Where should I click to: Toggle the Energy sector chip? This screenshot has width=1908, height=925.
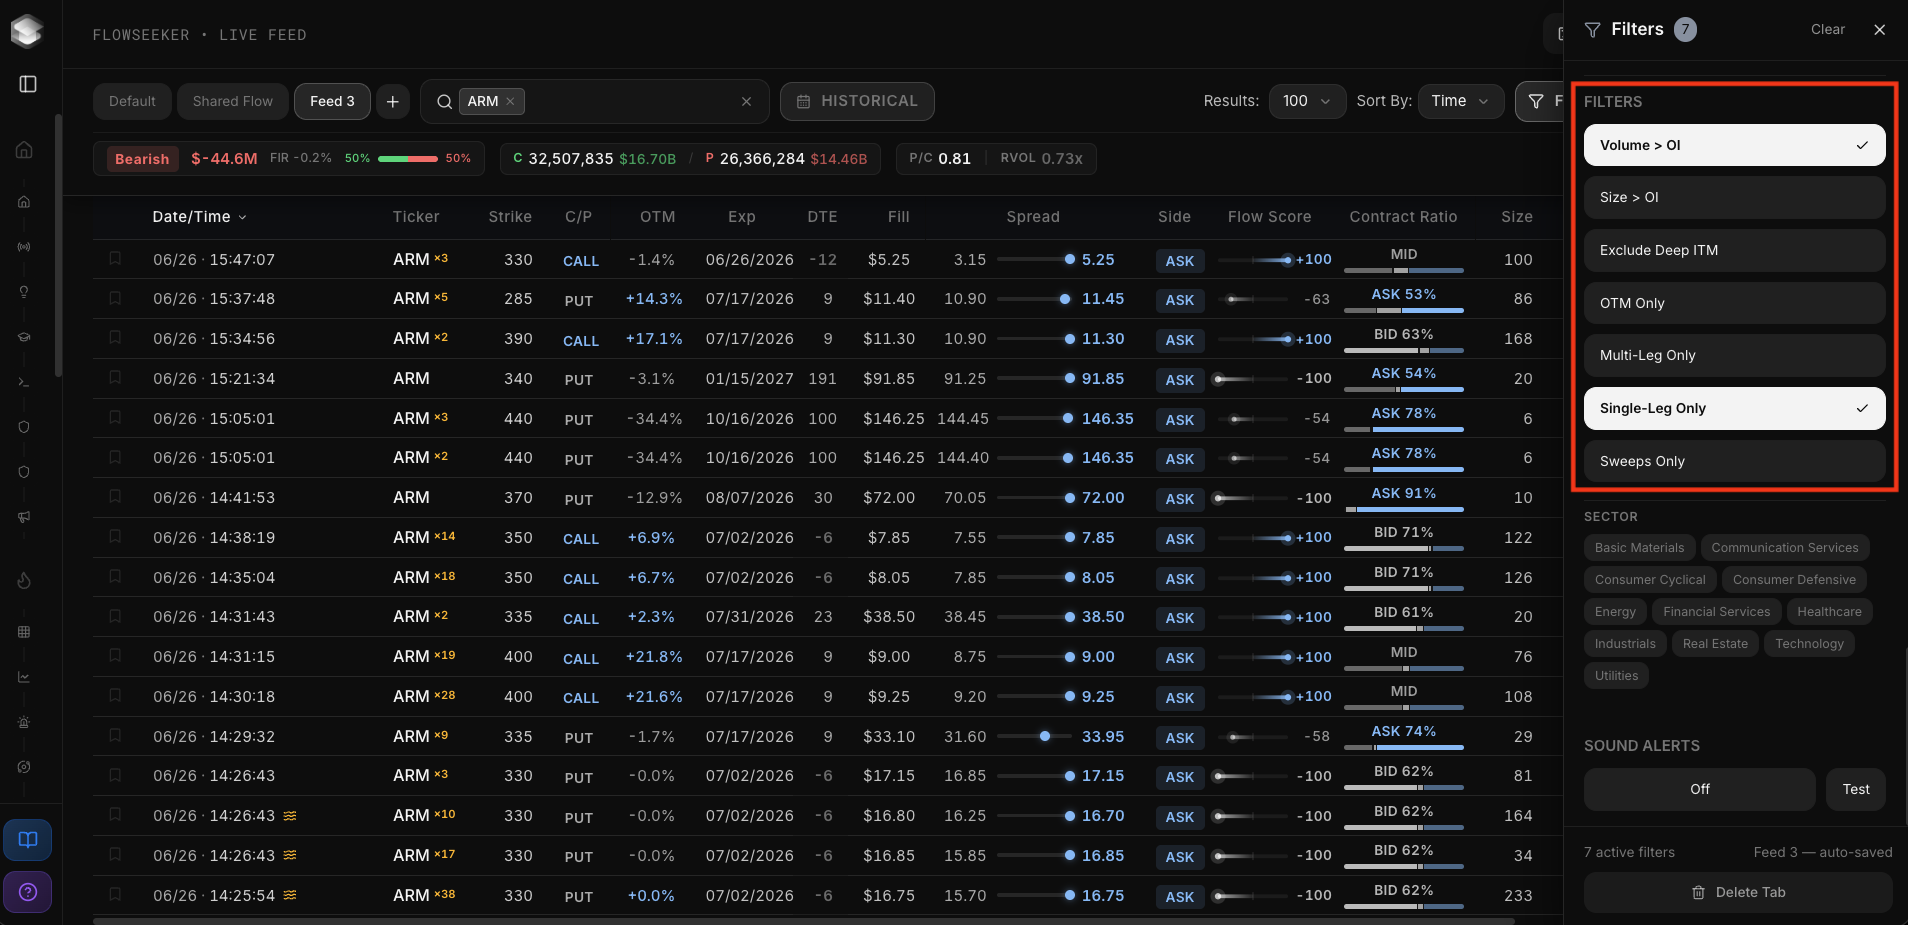point(1615,612)
